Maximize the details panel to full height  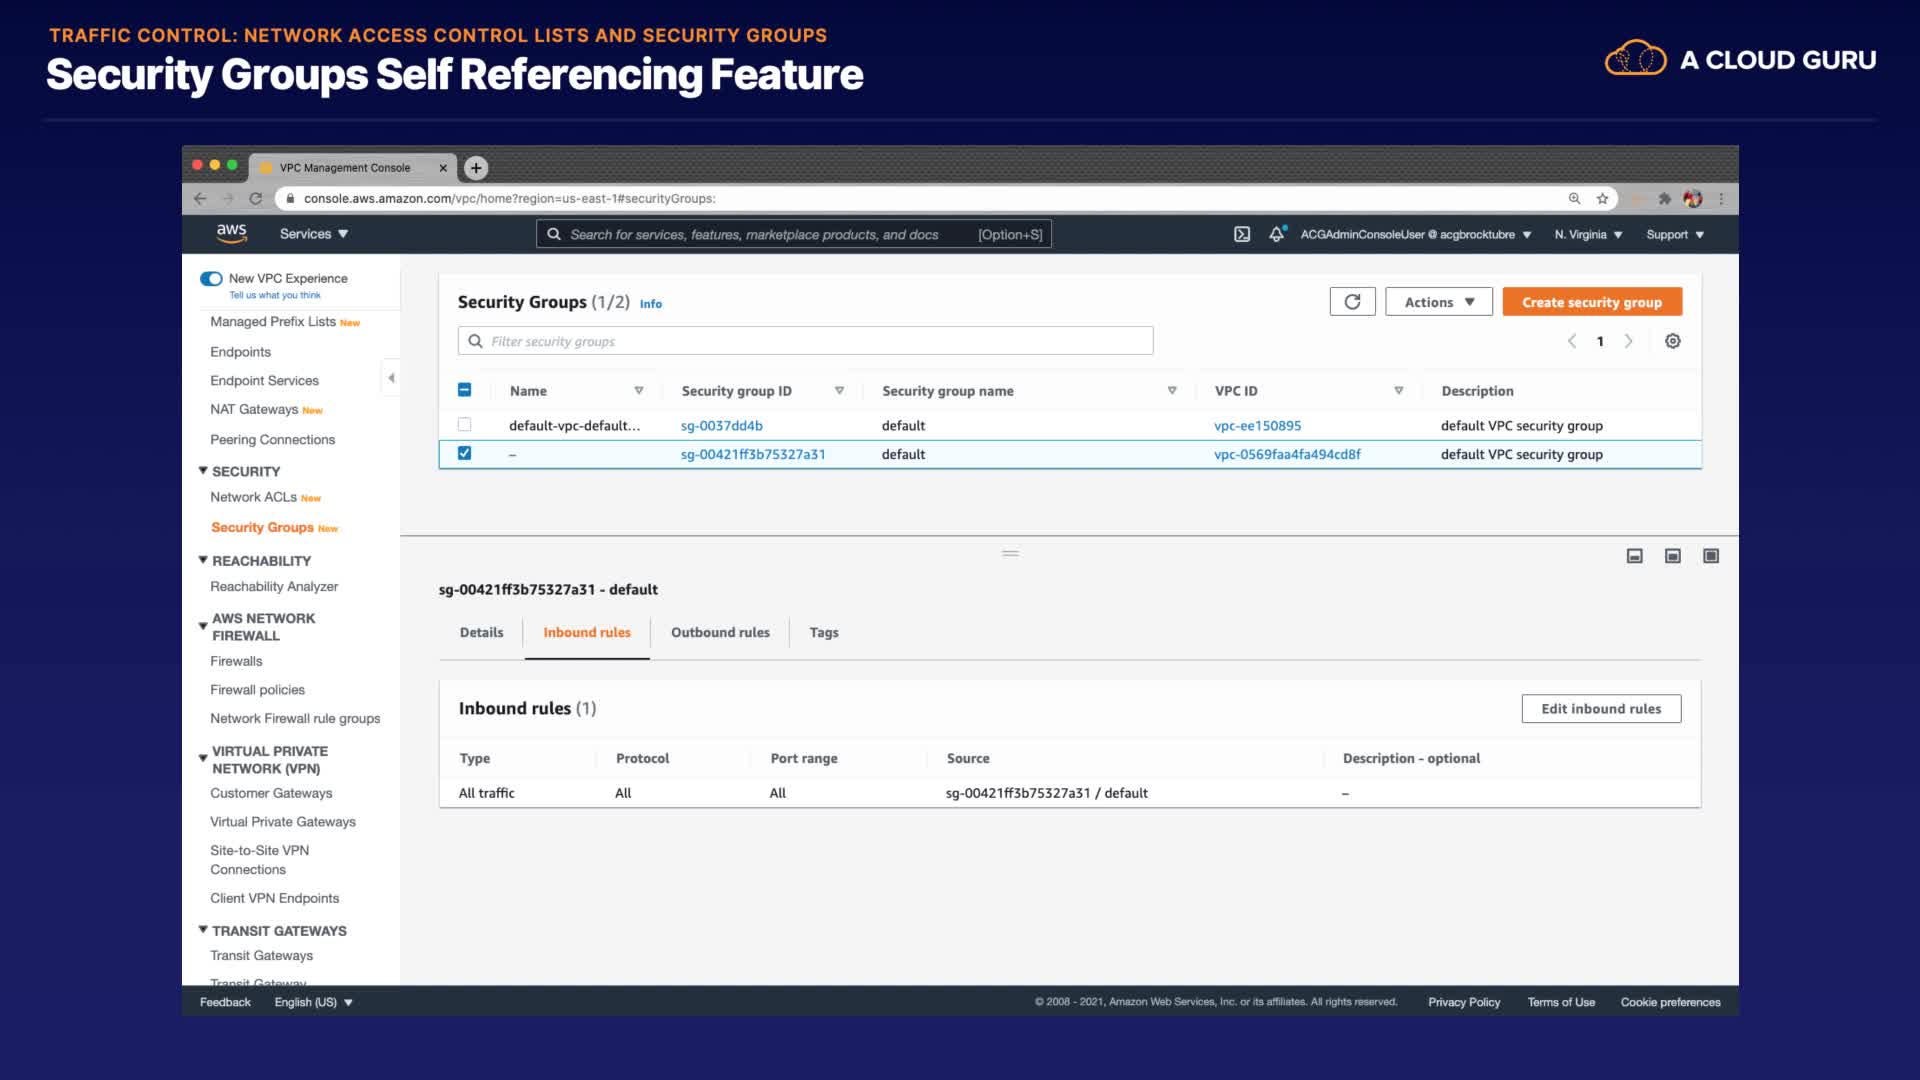[x=1710, y=556]
